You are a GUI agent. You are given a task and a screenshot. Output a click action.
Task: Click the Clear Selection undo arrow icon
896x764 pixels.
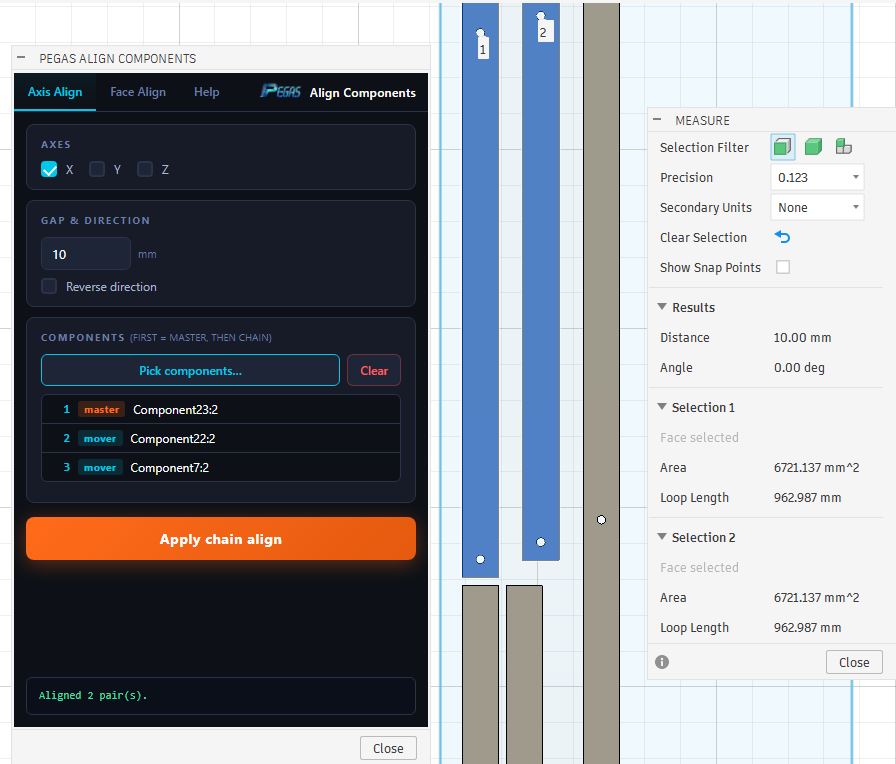click(782, 237)
